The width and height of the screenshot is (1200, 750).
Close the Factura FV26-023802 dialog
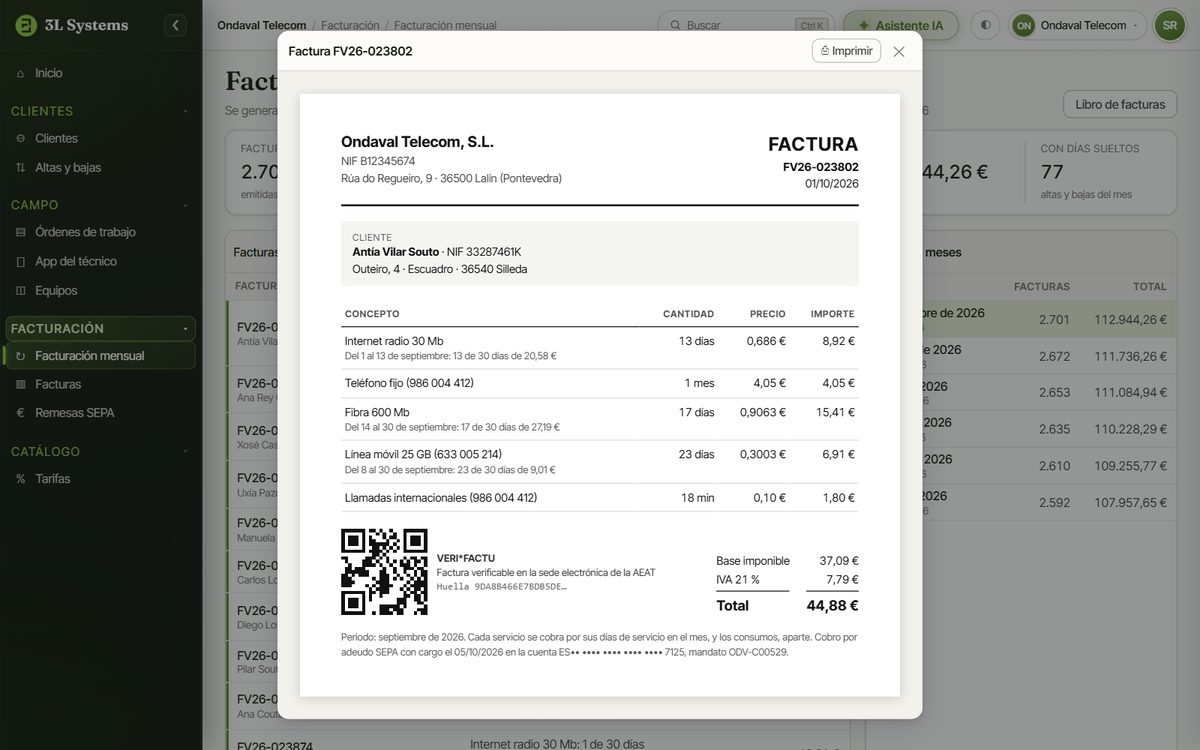[x=898, y=52]
